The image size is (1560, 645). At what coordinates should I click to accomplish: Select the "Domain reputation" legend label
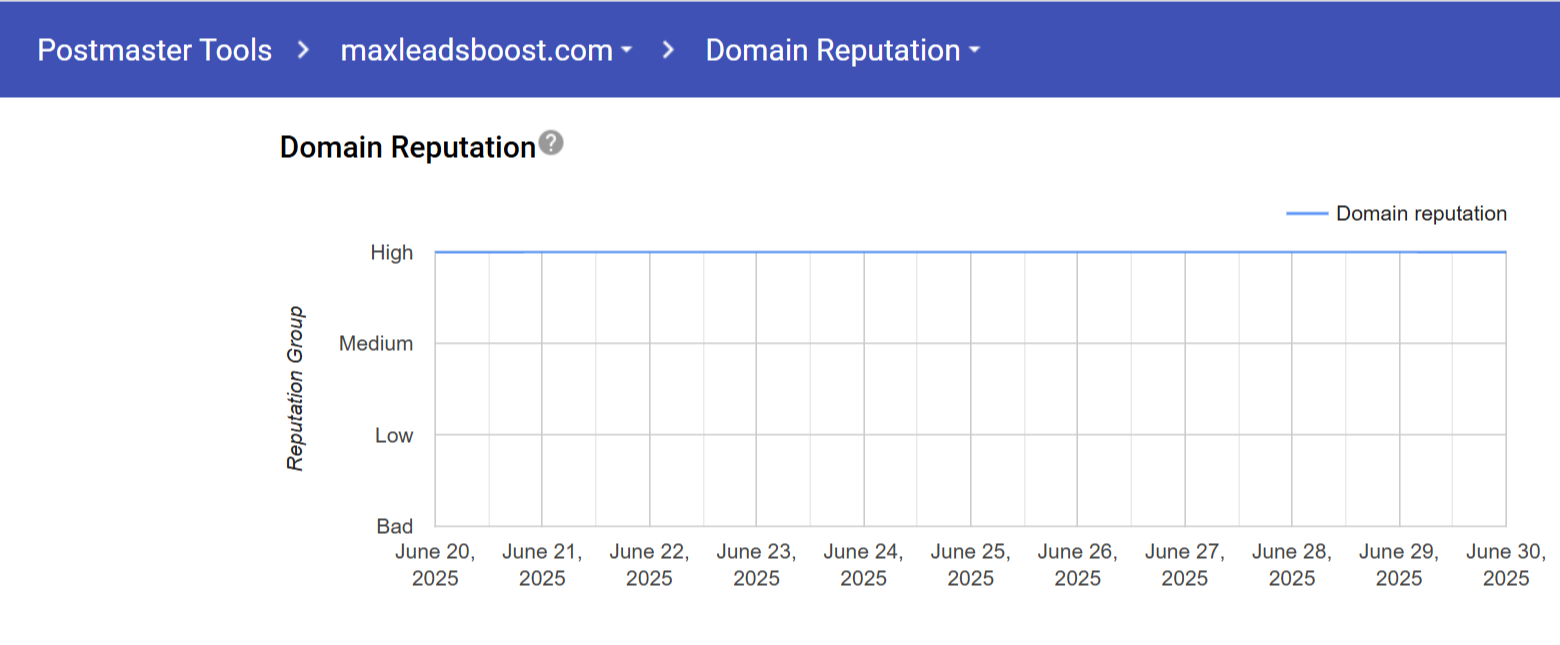pyautogui.click(x=1421, y=214)
